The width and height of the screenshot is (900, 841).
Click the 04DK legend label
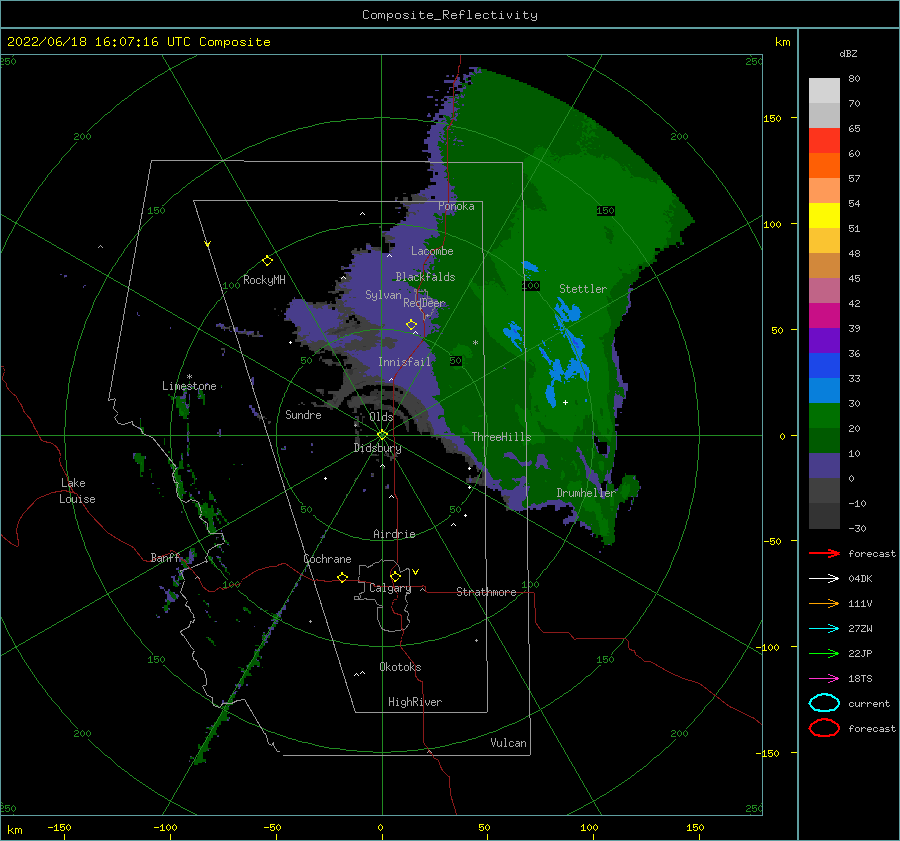coord(860,579)
